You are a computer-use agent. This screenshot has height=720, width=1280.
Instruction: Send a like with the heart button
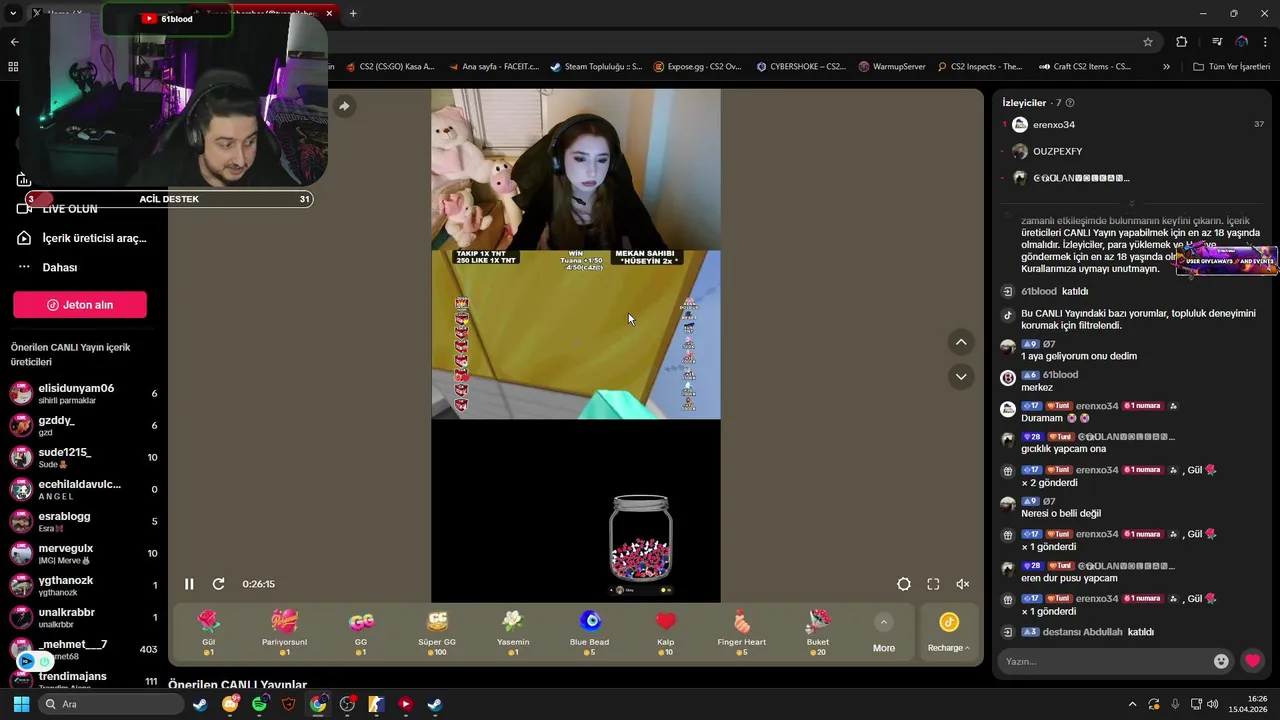(x=1252, y=661)
